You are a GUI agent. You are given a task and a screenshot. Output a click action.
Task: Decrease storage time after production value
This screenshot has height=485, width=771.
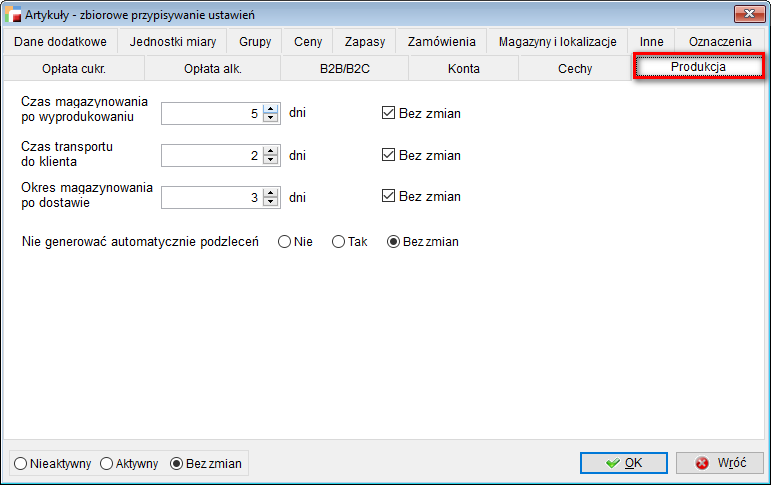(x=270, y=118)
